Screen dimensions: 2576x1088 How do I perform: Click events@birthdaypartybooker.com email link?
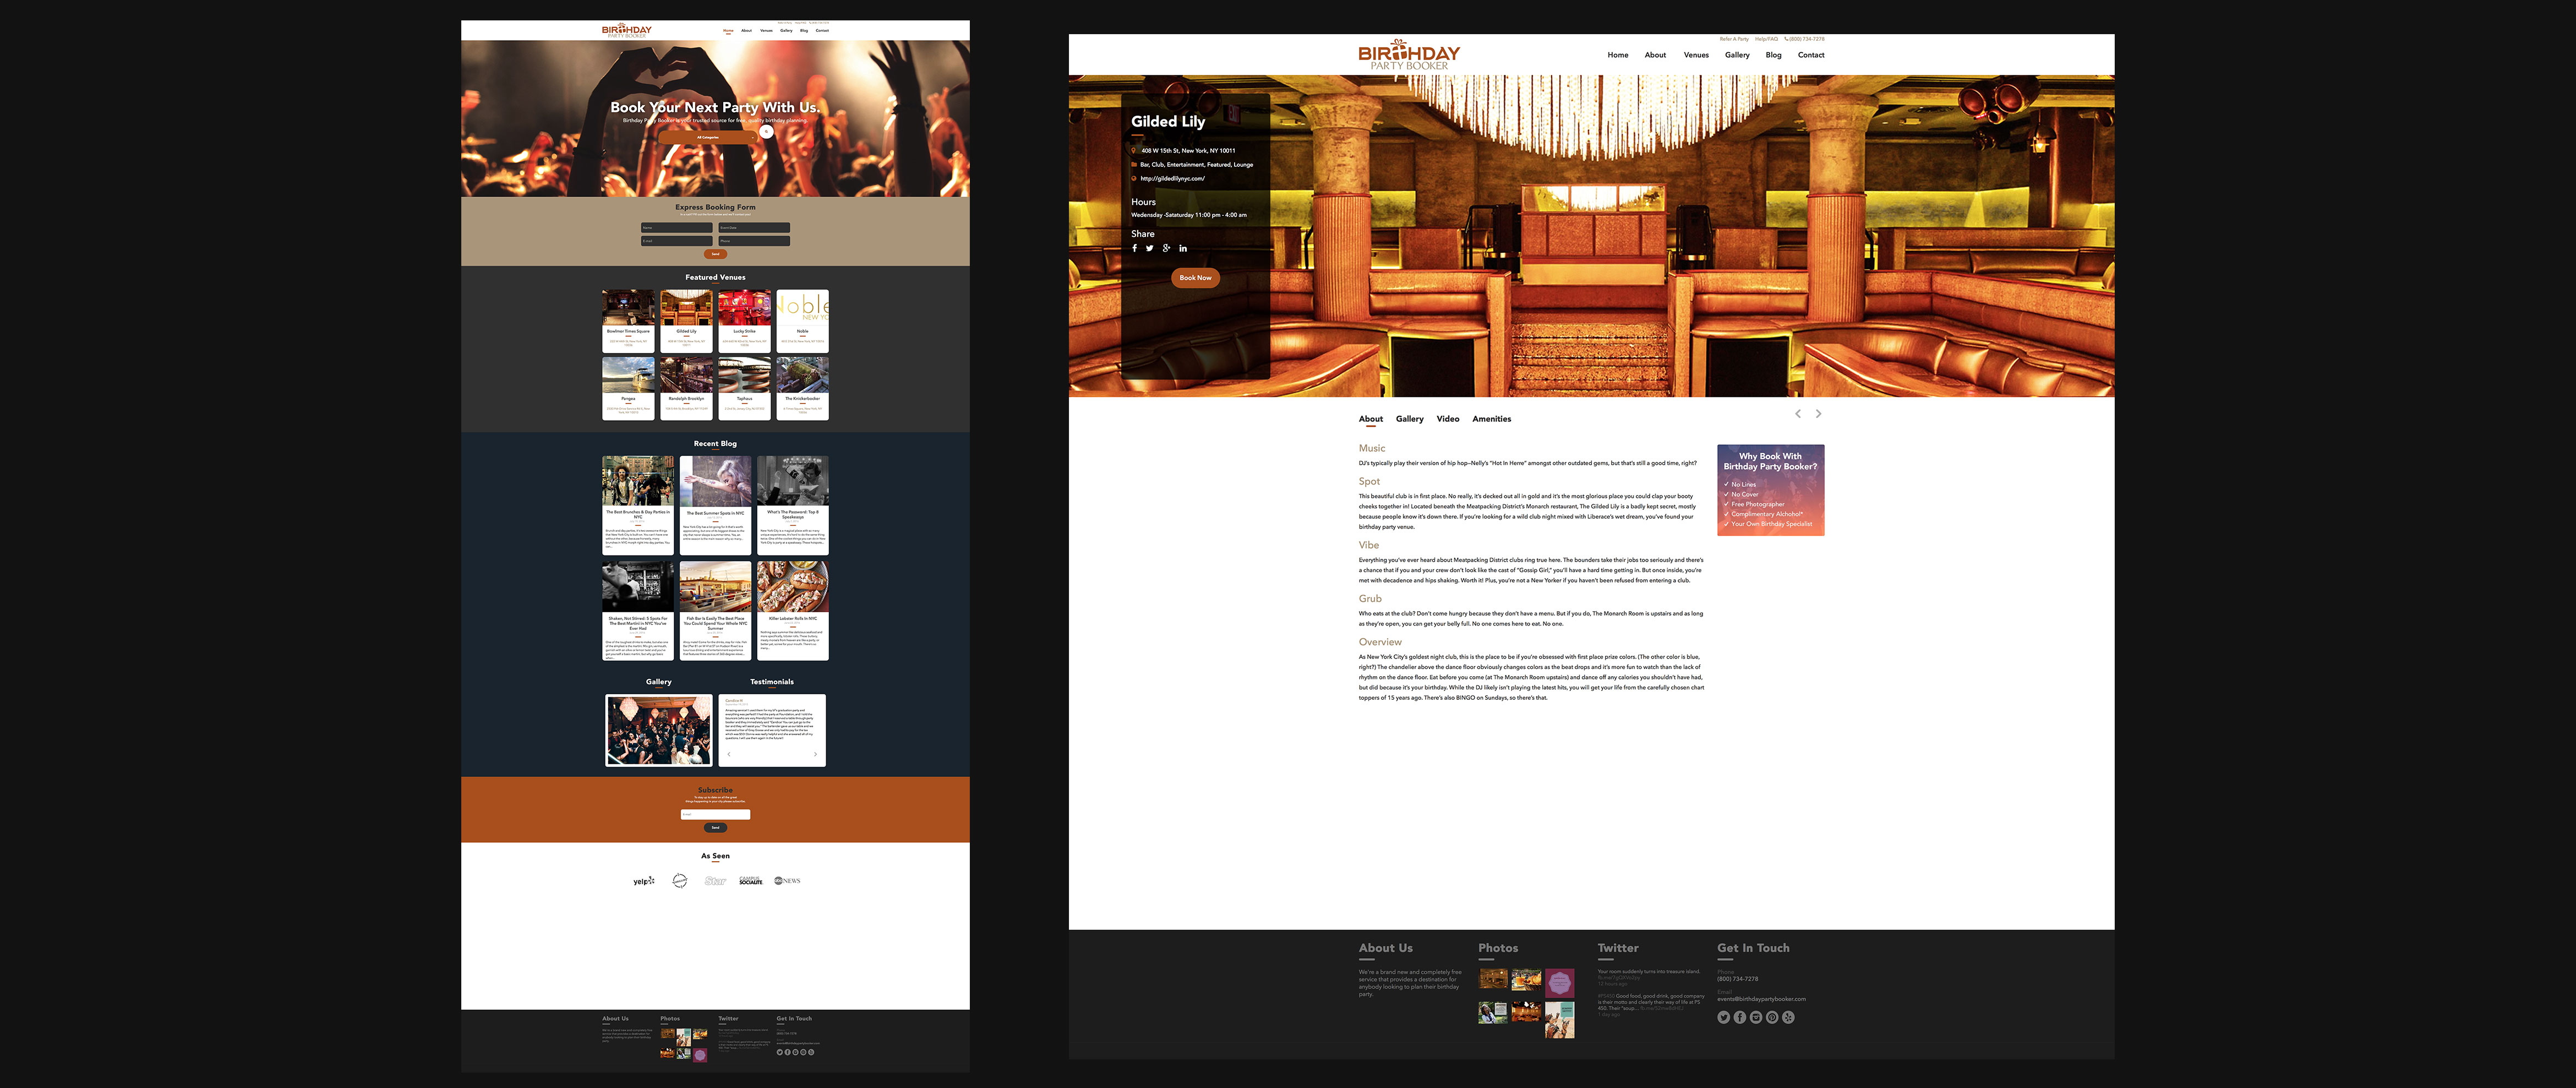click(1761, 999)
